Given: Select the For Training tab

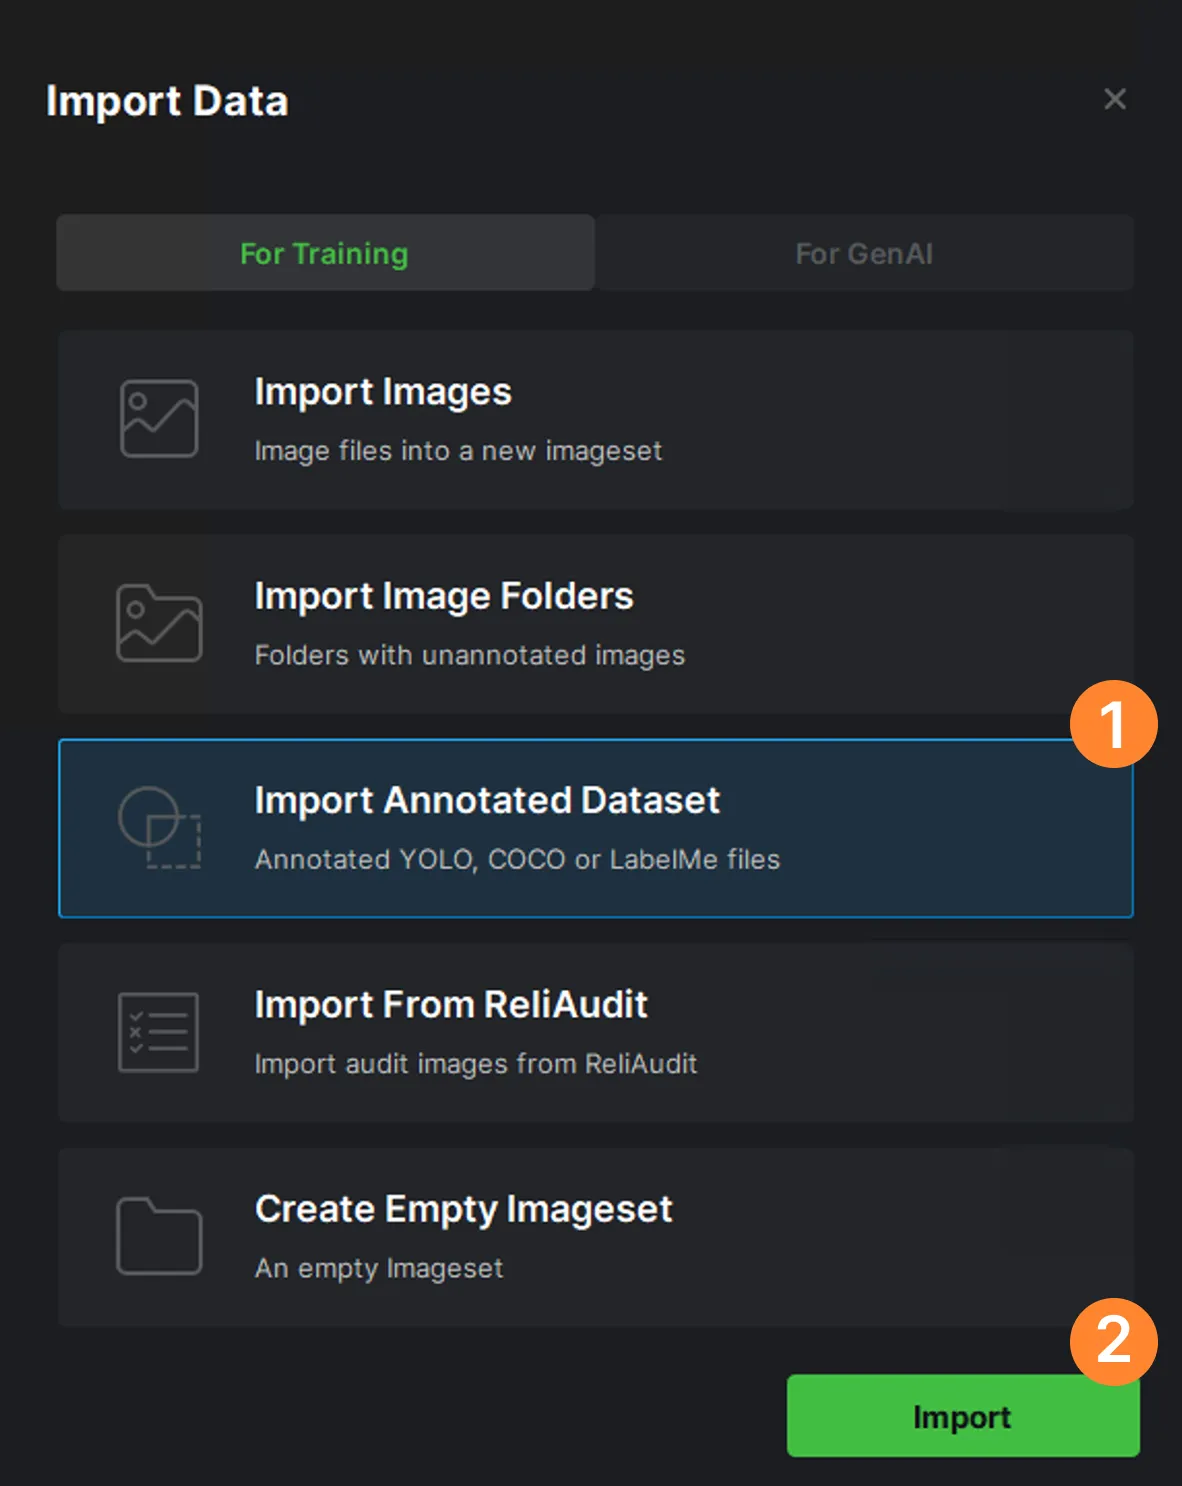Looking at the screenshot, I should (325, 253).
